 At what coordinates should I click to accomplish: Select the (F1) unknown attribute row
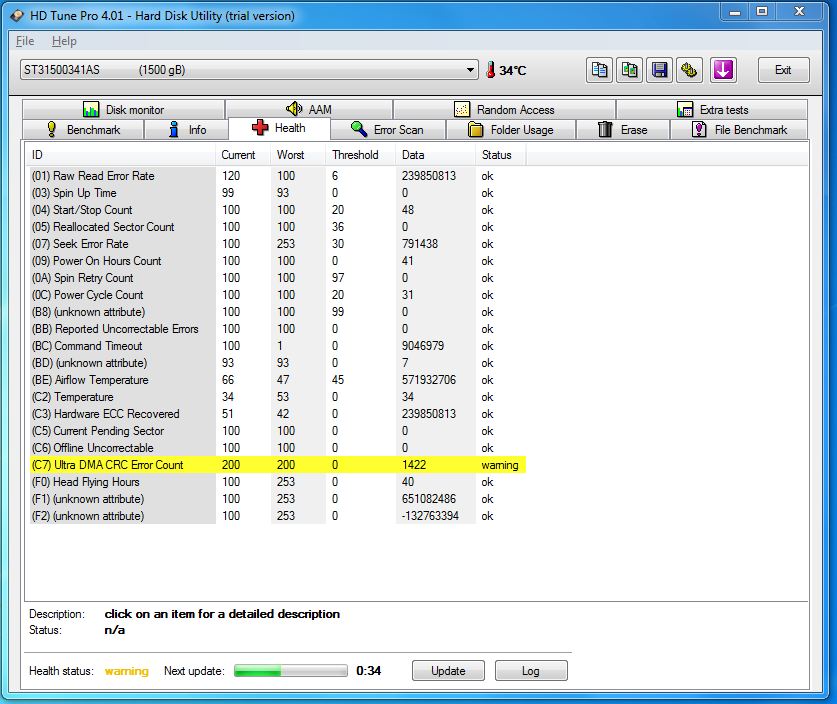click(278, 499)
